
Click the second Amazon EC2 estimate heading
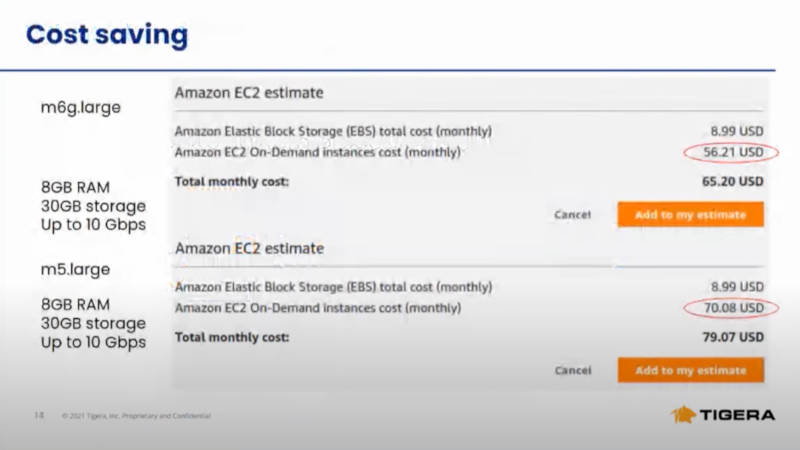(x=249, y=248)
